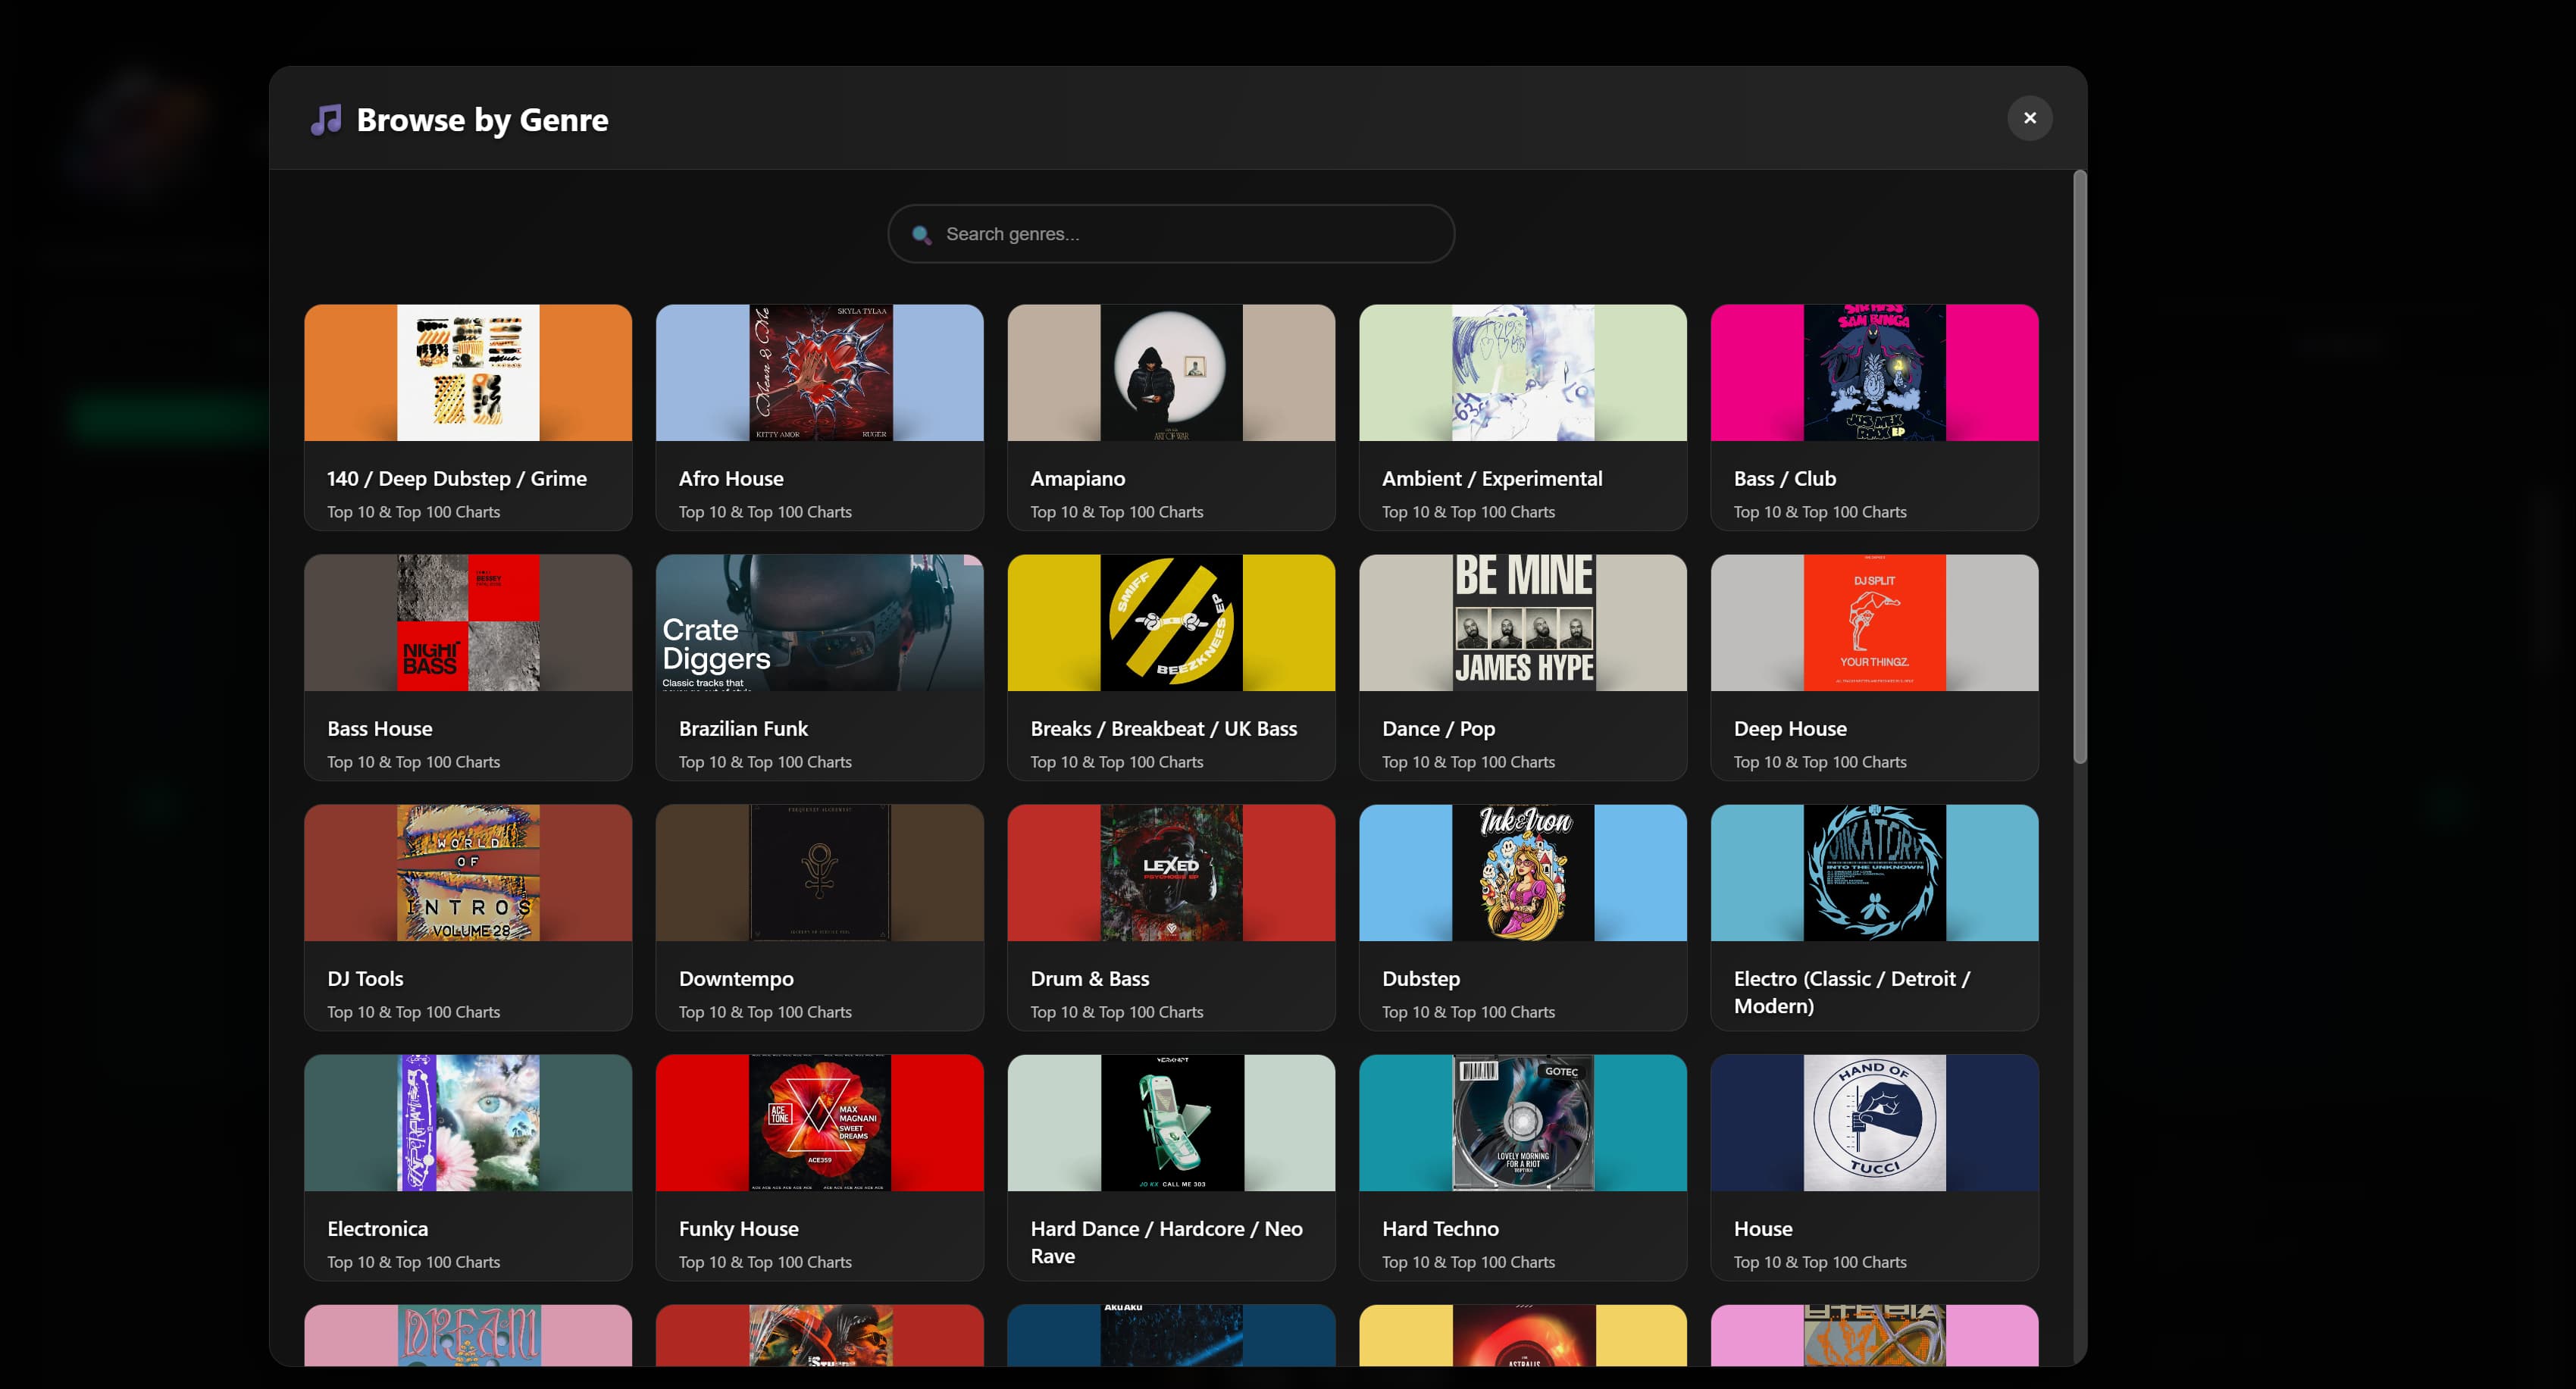Open the Downtempo cover artwork

[820, 873]
